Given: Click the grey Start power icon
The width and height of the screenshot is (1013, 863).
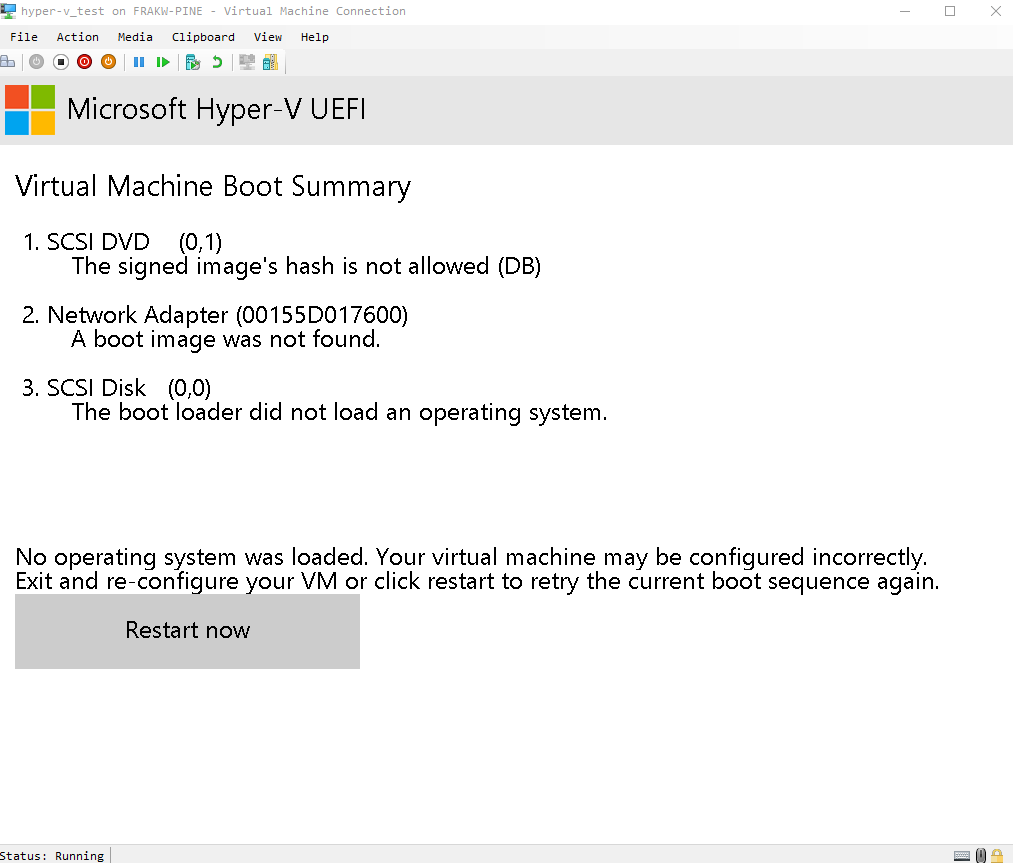Looking at the screenshot, I should point(36,62).
